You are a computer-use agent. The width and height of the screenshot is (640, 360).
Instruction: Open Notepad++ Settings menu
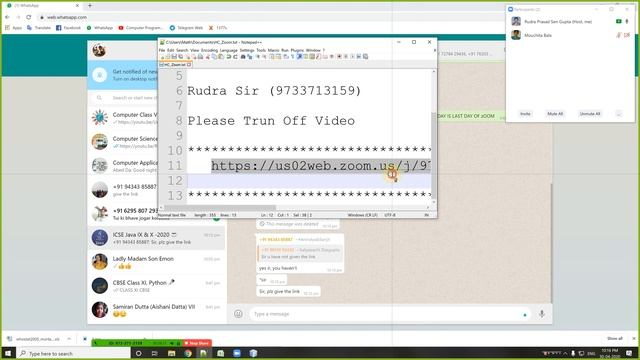(247, 50)
